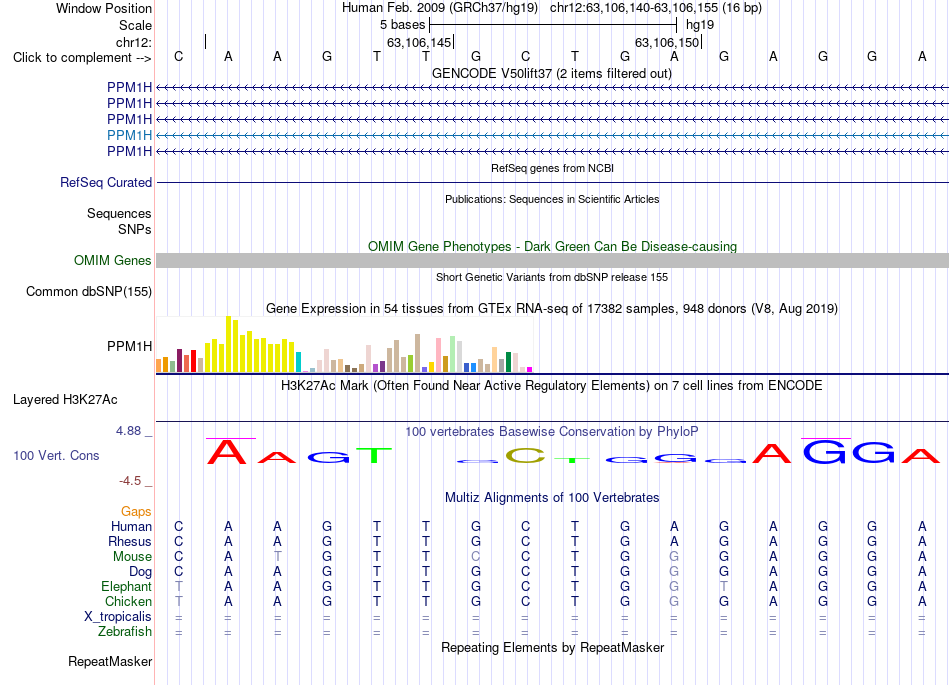Click the OMIM Gene Phenotypes track title
Viewport: 950px width, 685px height.
(552, 247)
